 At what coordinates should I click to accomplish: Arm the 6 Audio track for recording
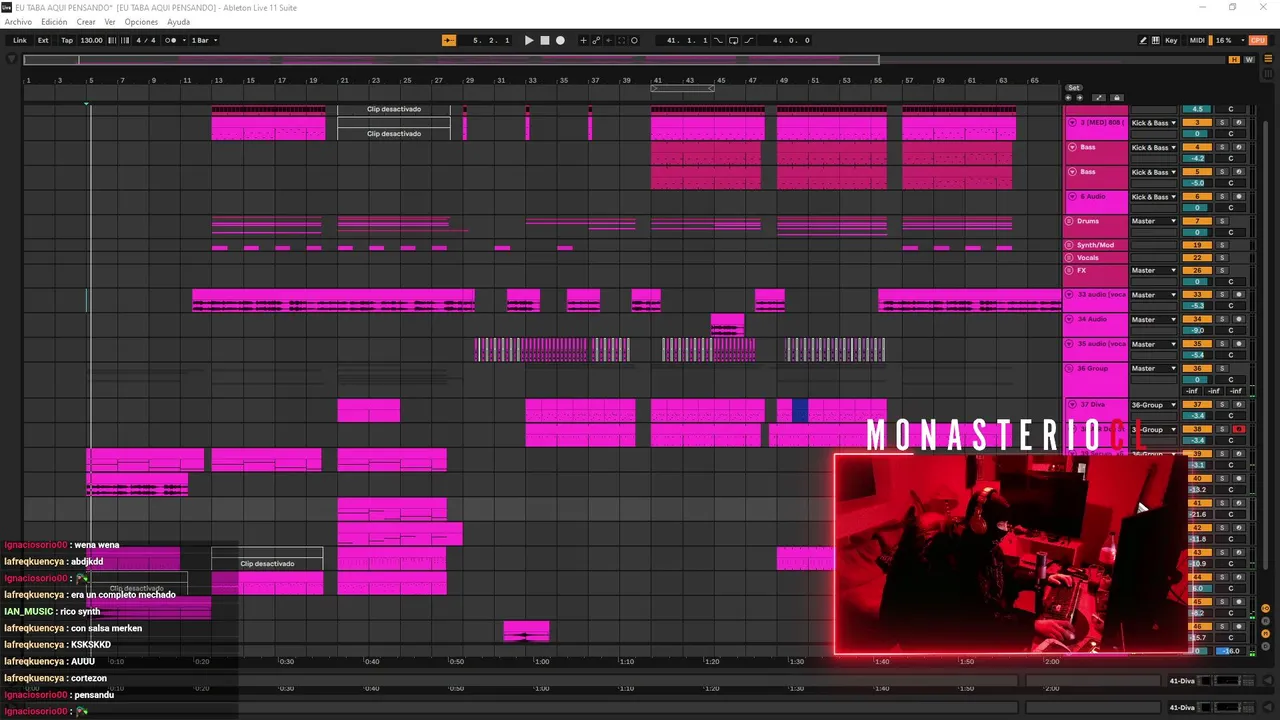point(1238,197)
